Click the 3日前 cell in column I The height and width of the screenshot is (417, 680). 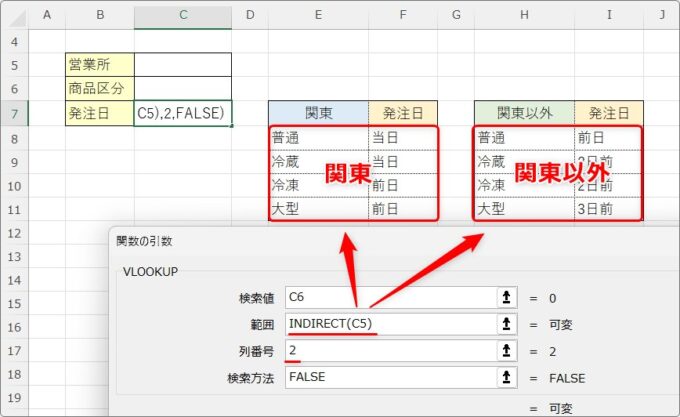[609, 209]
